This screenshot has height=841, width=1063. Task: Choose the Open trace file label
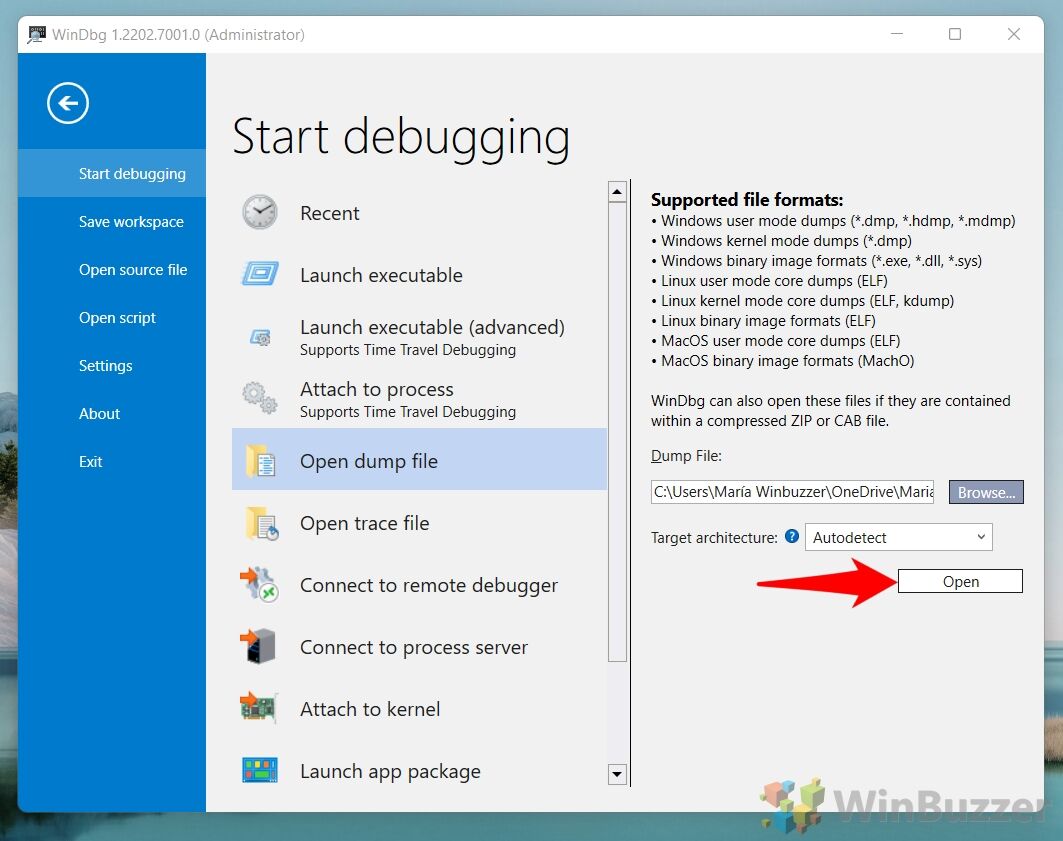pyautogui.click(x=364, y=523)
